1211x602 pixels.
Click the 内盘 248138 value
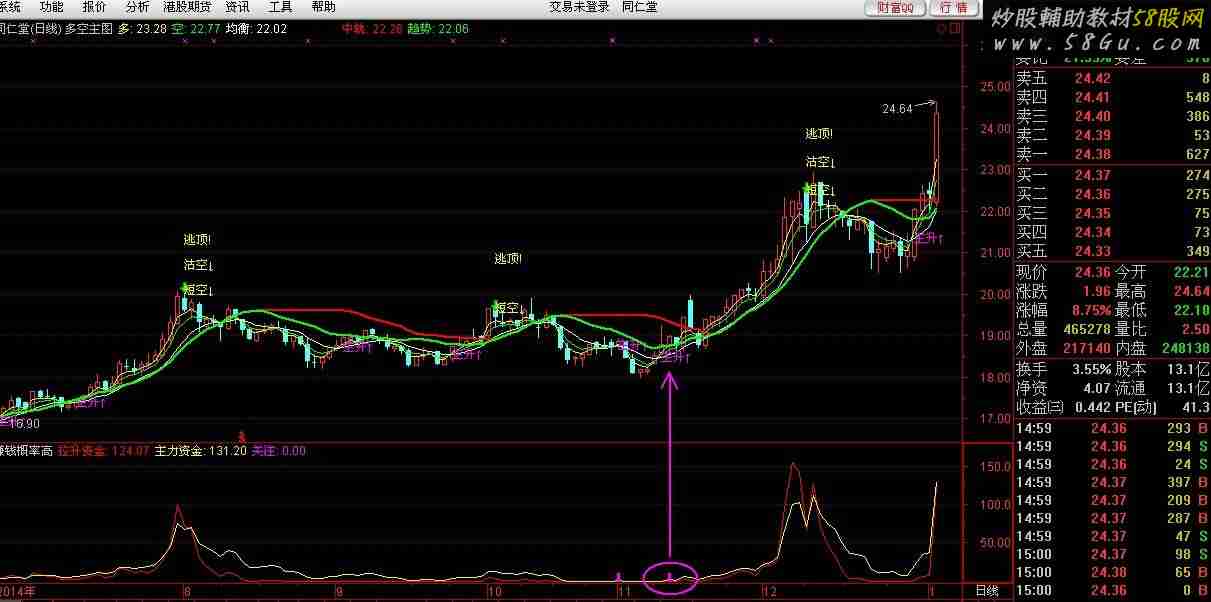point(1184,348)
